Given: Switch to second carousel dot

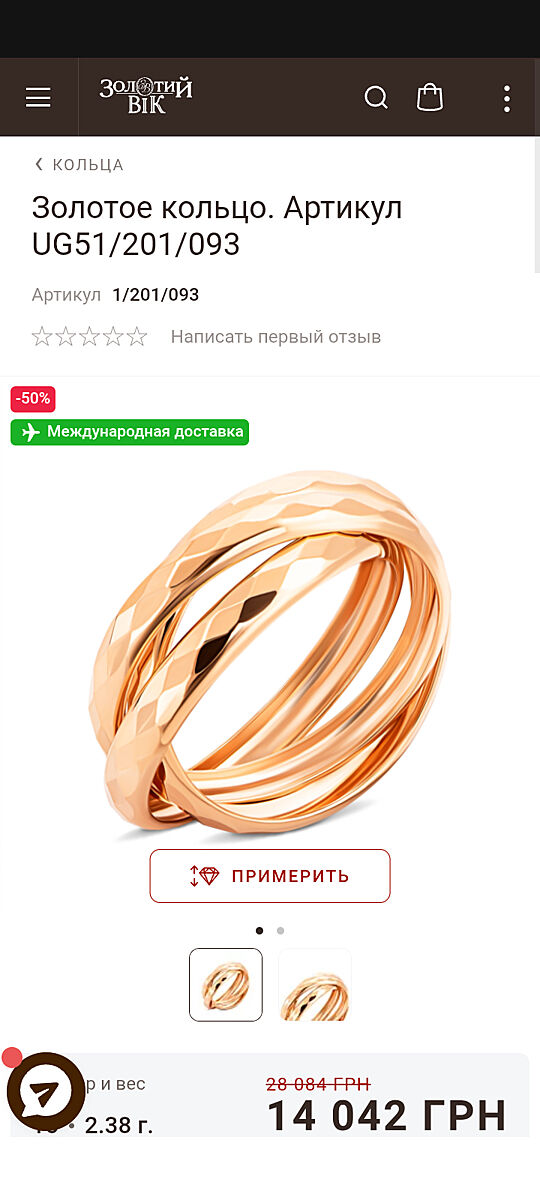Looking at the screenshot, I should click(x=280, y=931).
